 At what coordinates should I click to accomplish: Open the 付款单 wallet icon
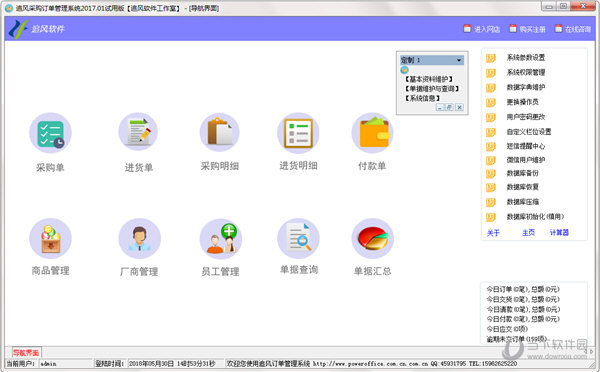click(x=372, y=133)
